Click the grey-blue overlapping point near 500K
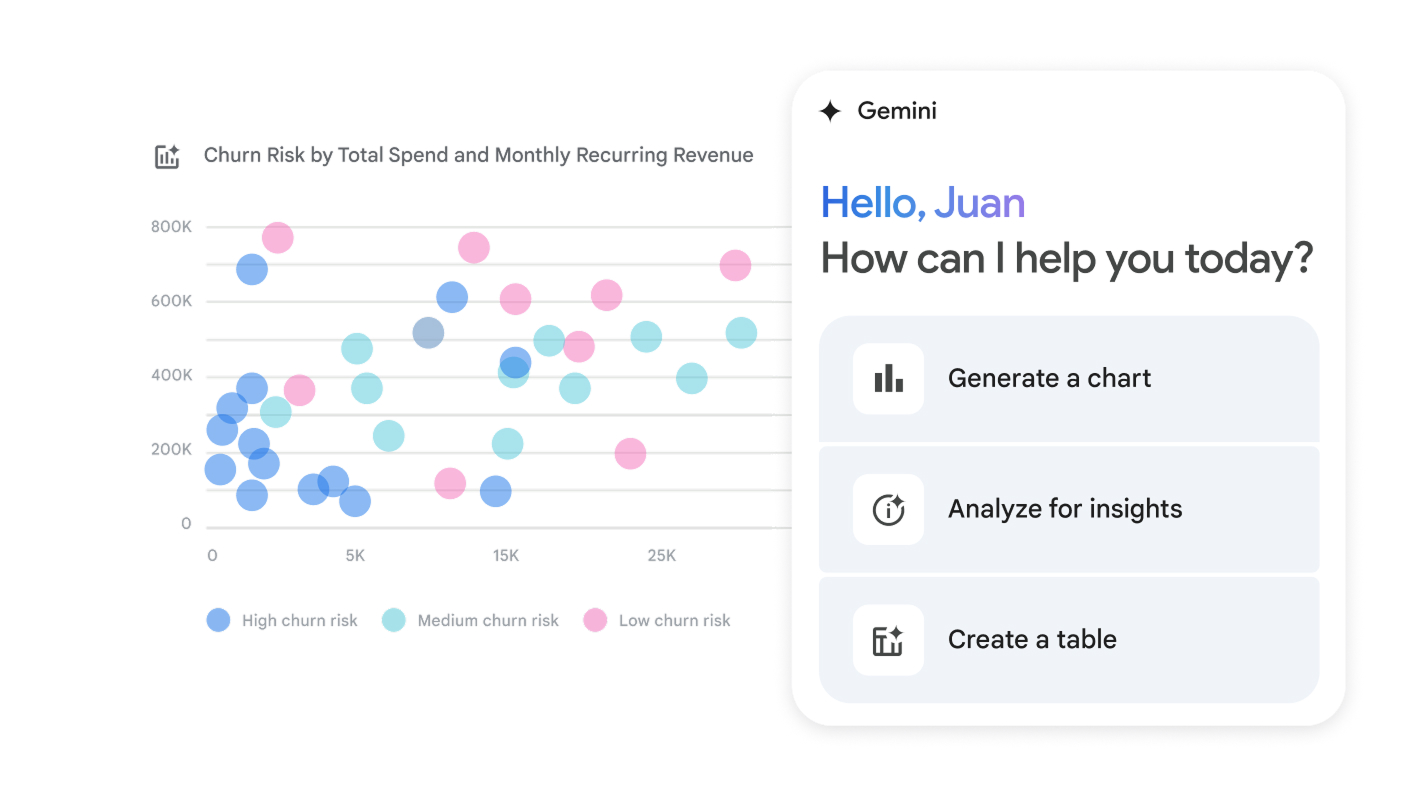The width and height of the screenshot is (1416, 796). click(428, 333)
